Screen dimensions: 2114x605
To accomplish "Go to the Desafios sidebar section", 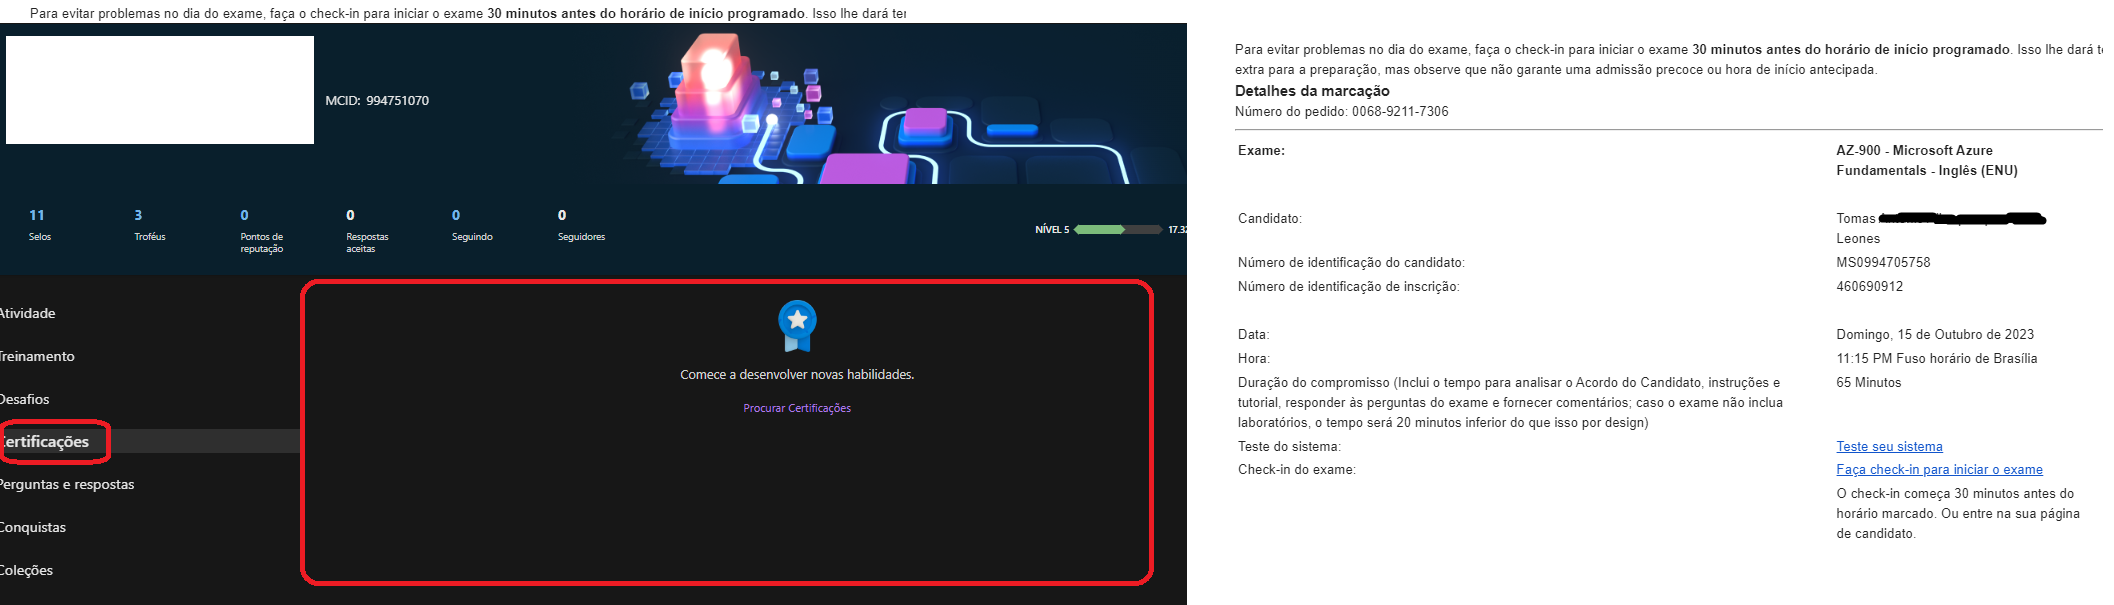I will pyautogui.click(x=25, y=399).
